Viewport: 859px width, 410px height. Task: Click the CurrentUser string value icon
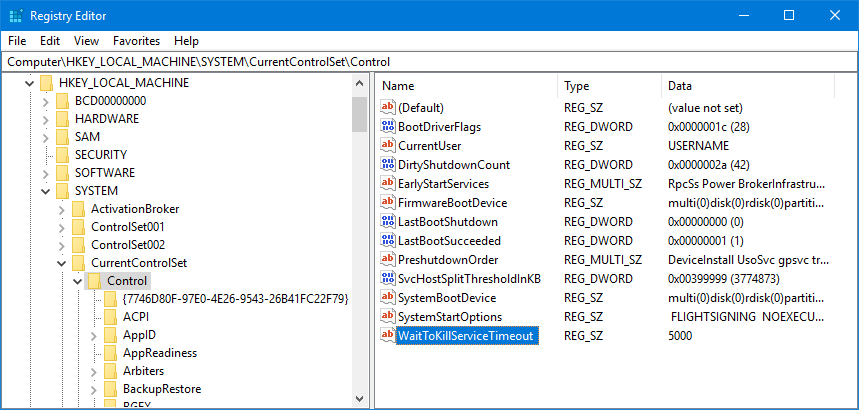point(388,146)
